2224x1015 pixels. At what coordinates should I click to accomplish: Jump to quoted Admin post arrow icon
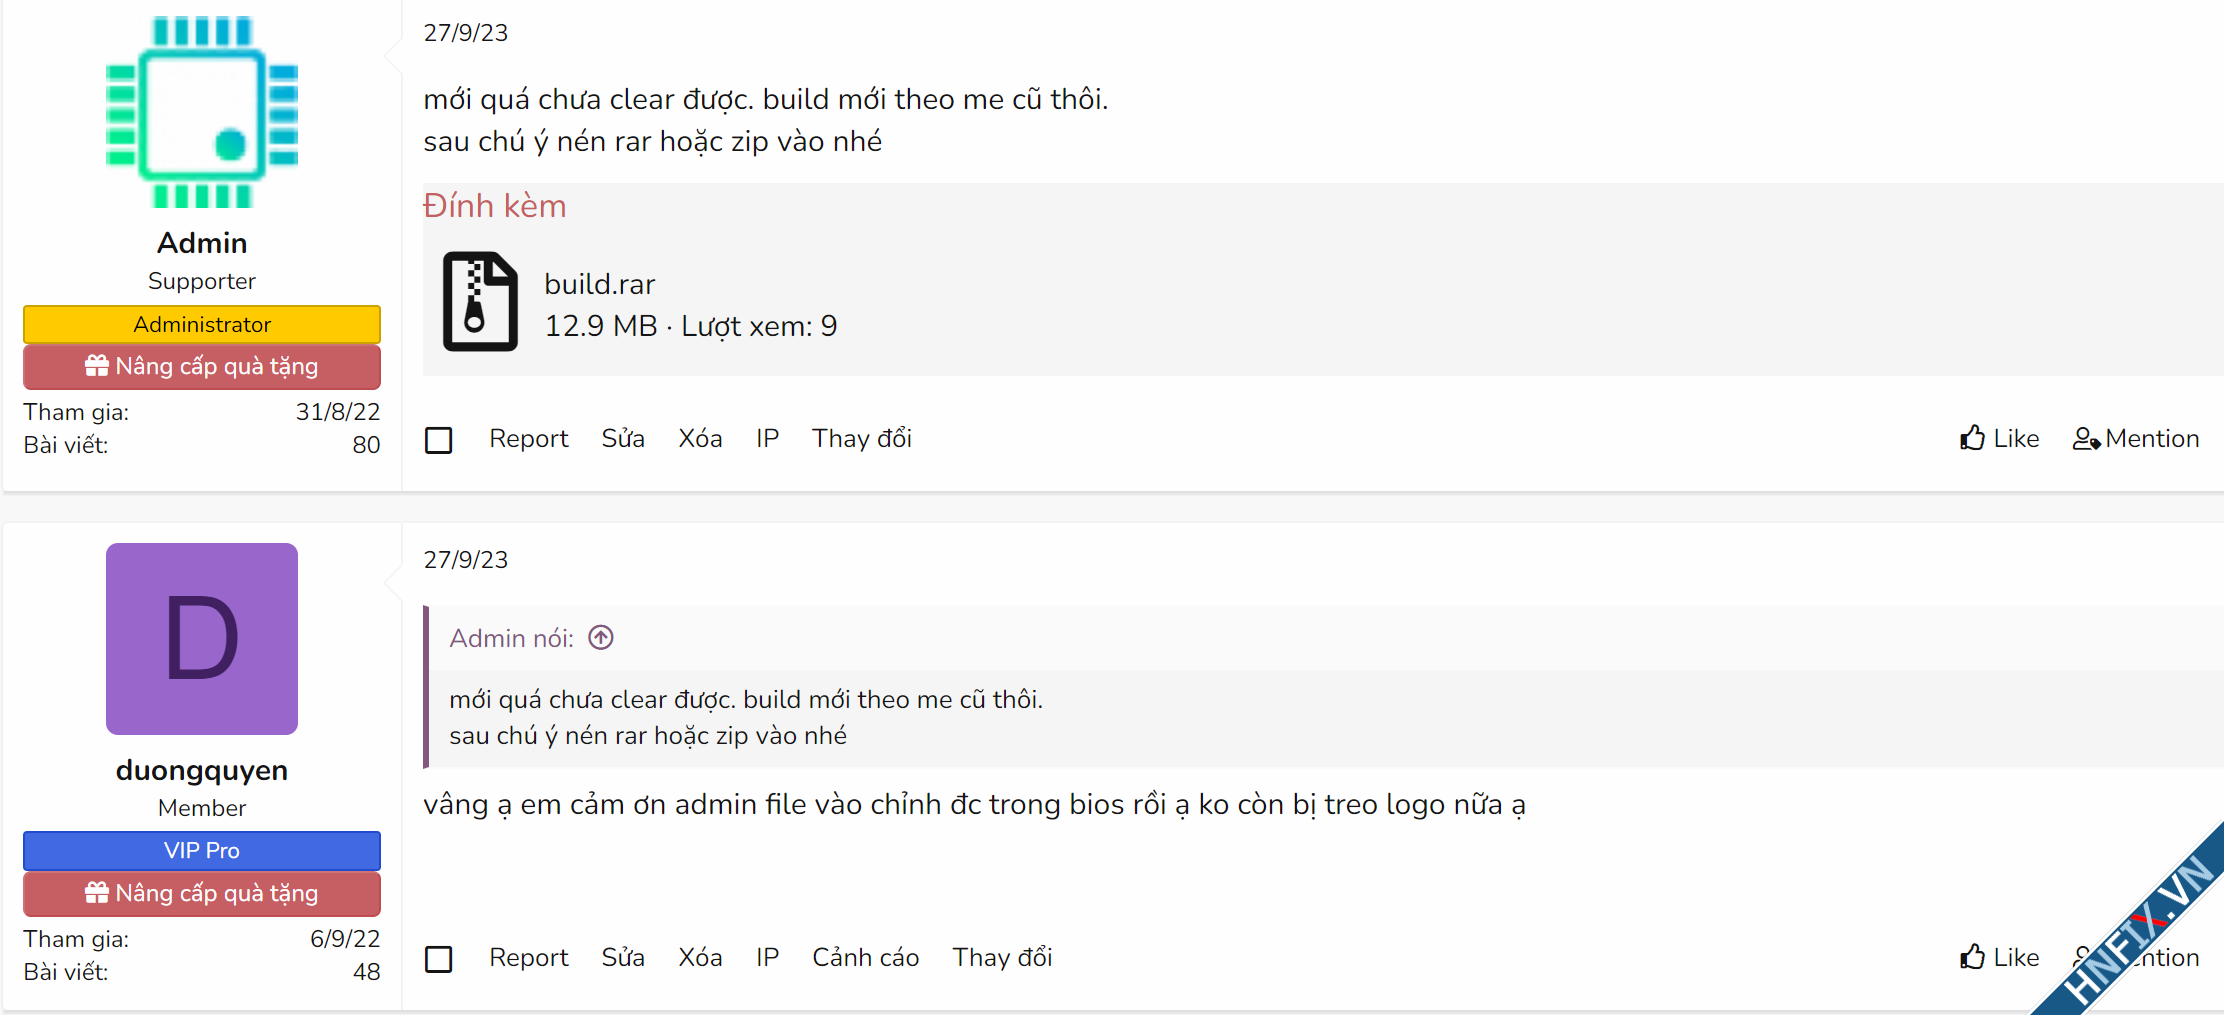pyautogui.click(x=601, y=638)
